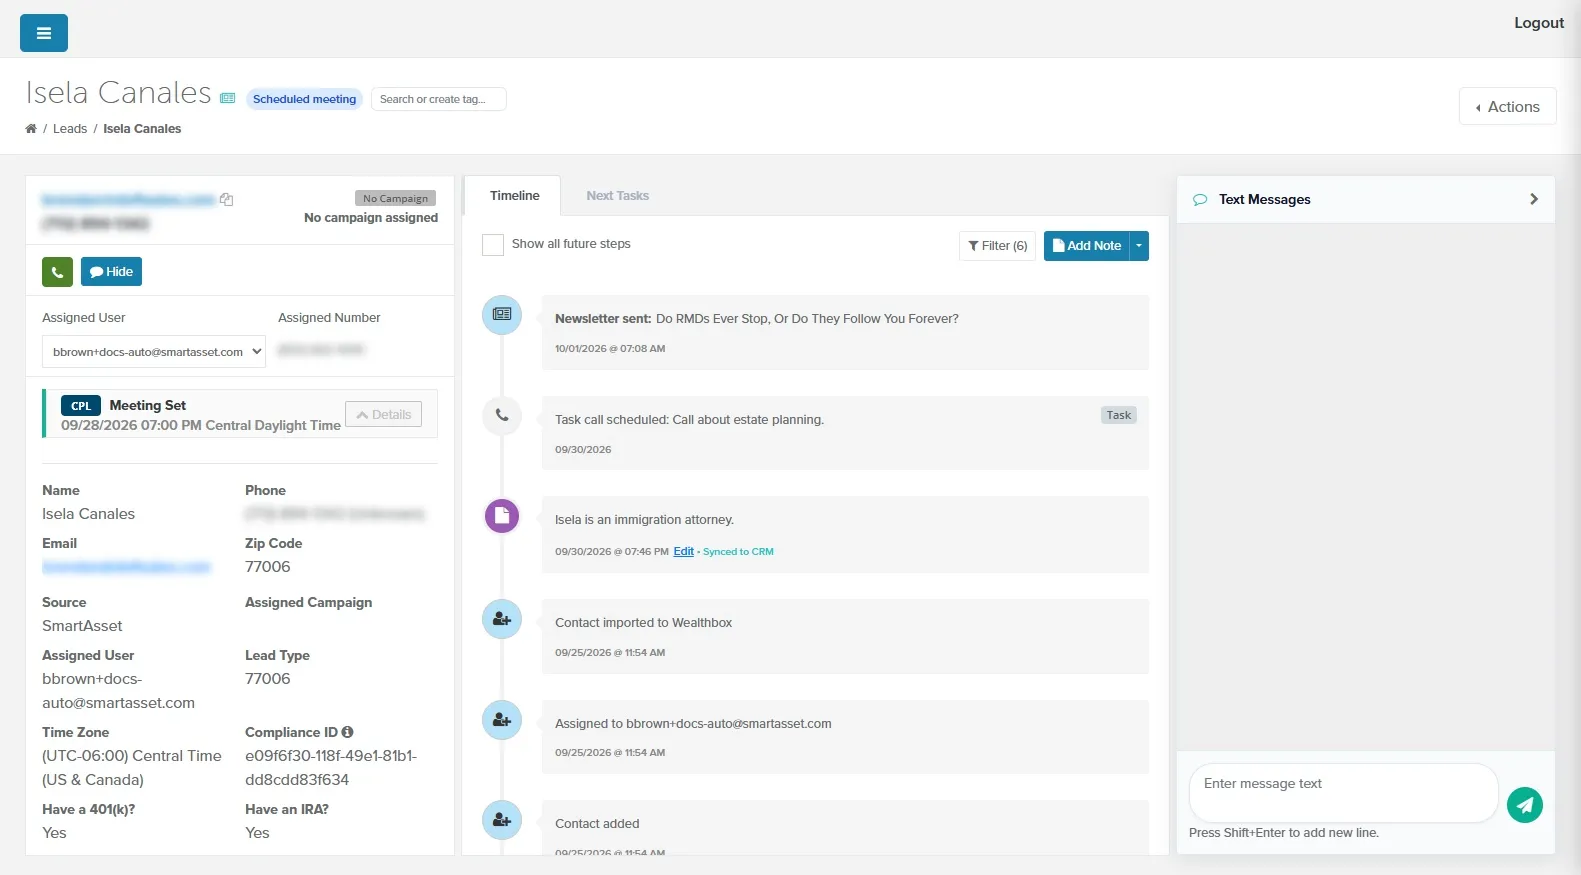This screenshot has height=875, width=1581.
Task: Click the Scheduled meeting tag
Action: (x=304, y=99)
